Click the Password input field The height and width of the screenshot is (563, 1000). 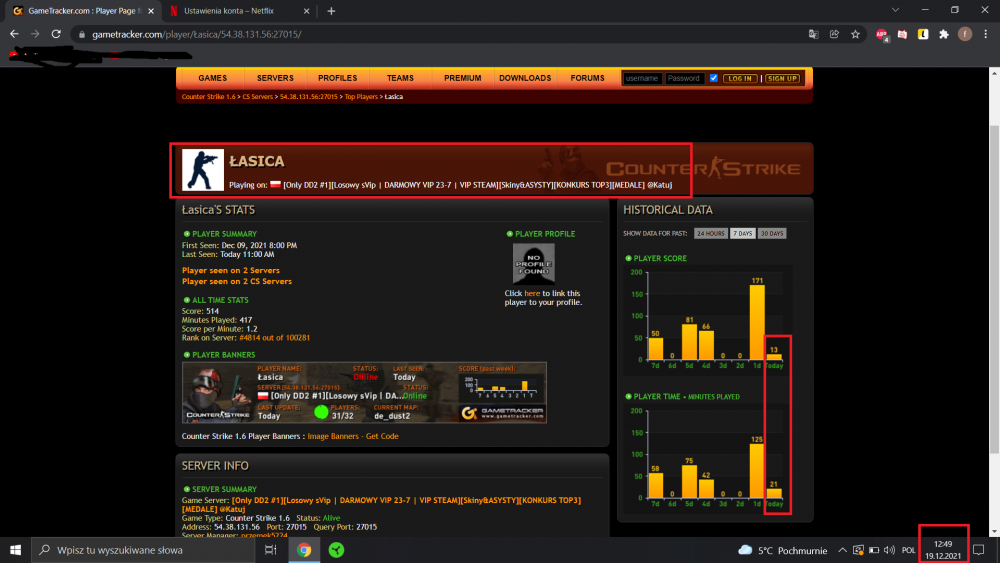point(684,78)
